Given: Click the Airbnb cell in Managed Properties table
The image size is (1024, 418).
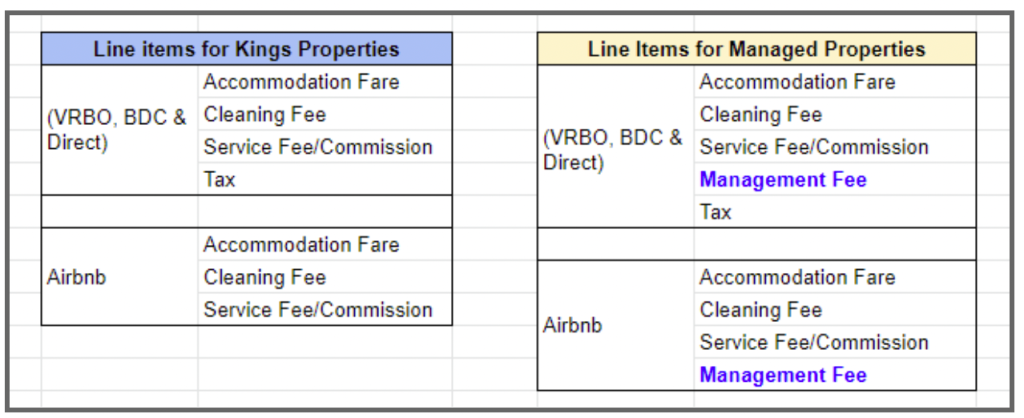Looking at the screenshot, I should tap(572, 326).
